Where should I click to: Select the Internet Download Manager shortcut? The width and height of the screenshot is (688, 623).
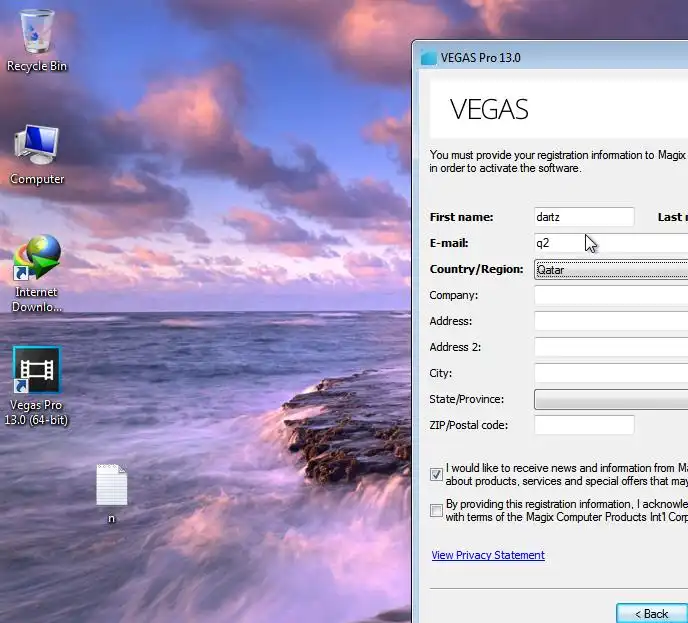37,273
